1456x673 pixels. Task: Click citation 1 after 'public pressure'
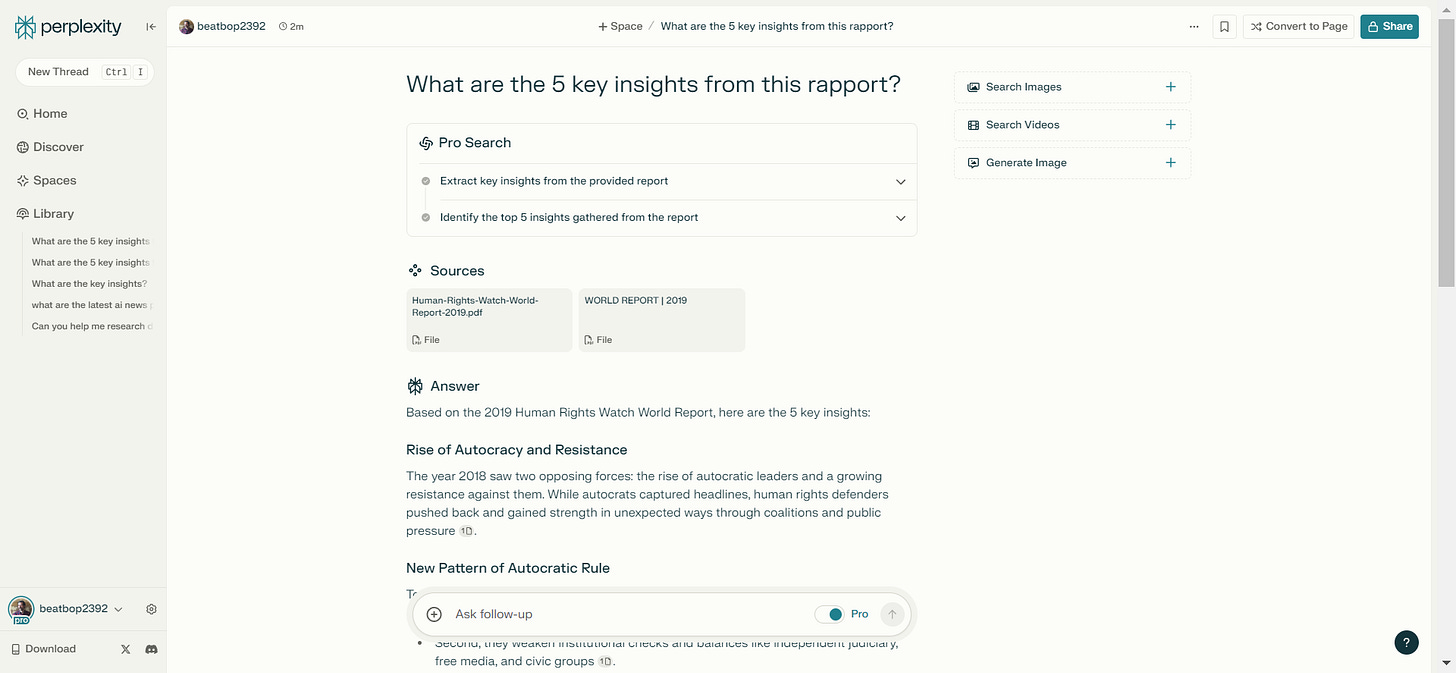coord(465,532)
